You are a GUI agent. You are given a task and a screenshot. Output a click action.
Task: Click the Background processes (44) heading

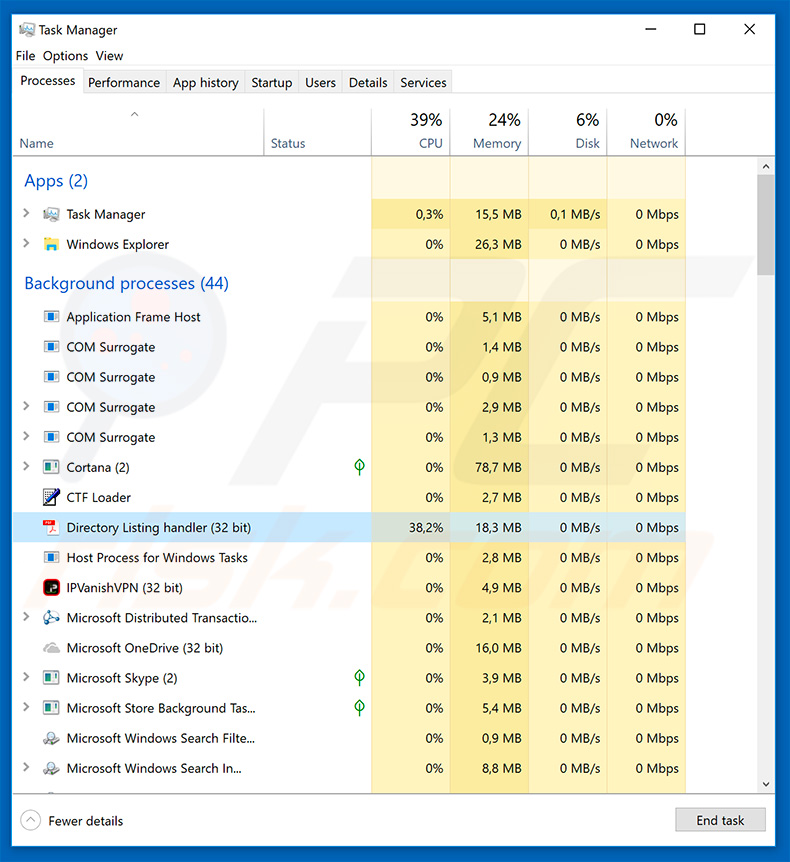pyautogui.click(x=126, y=283)
